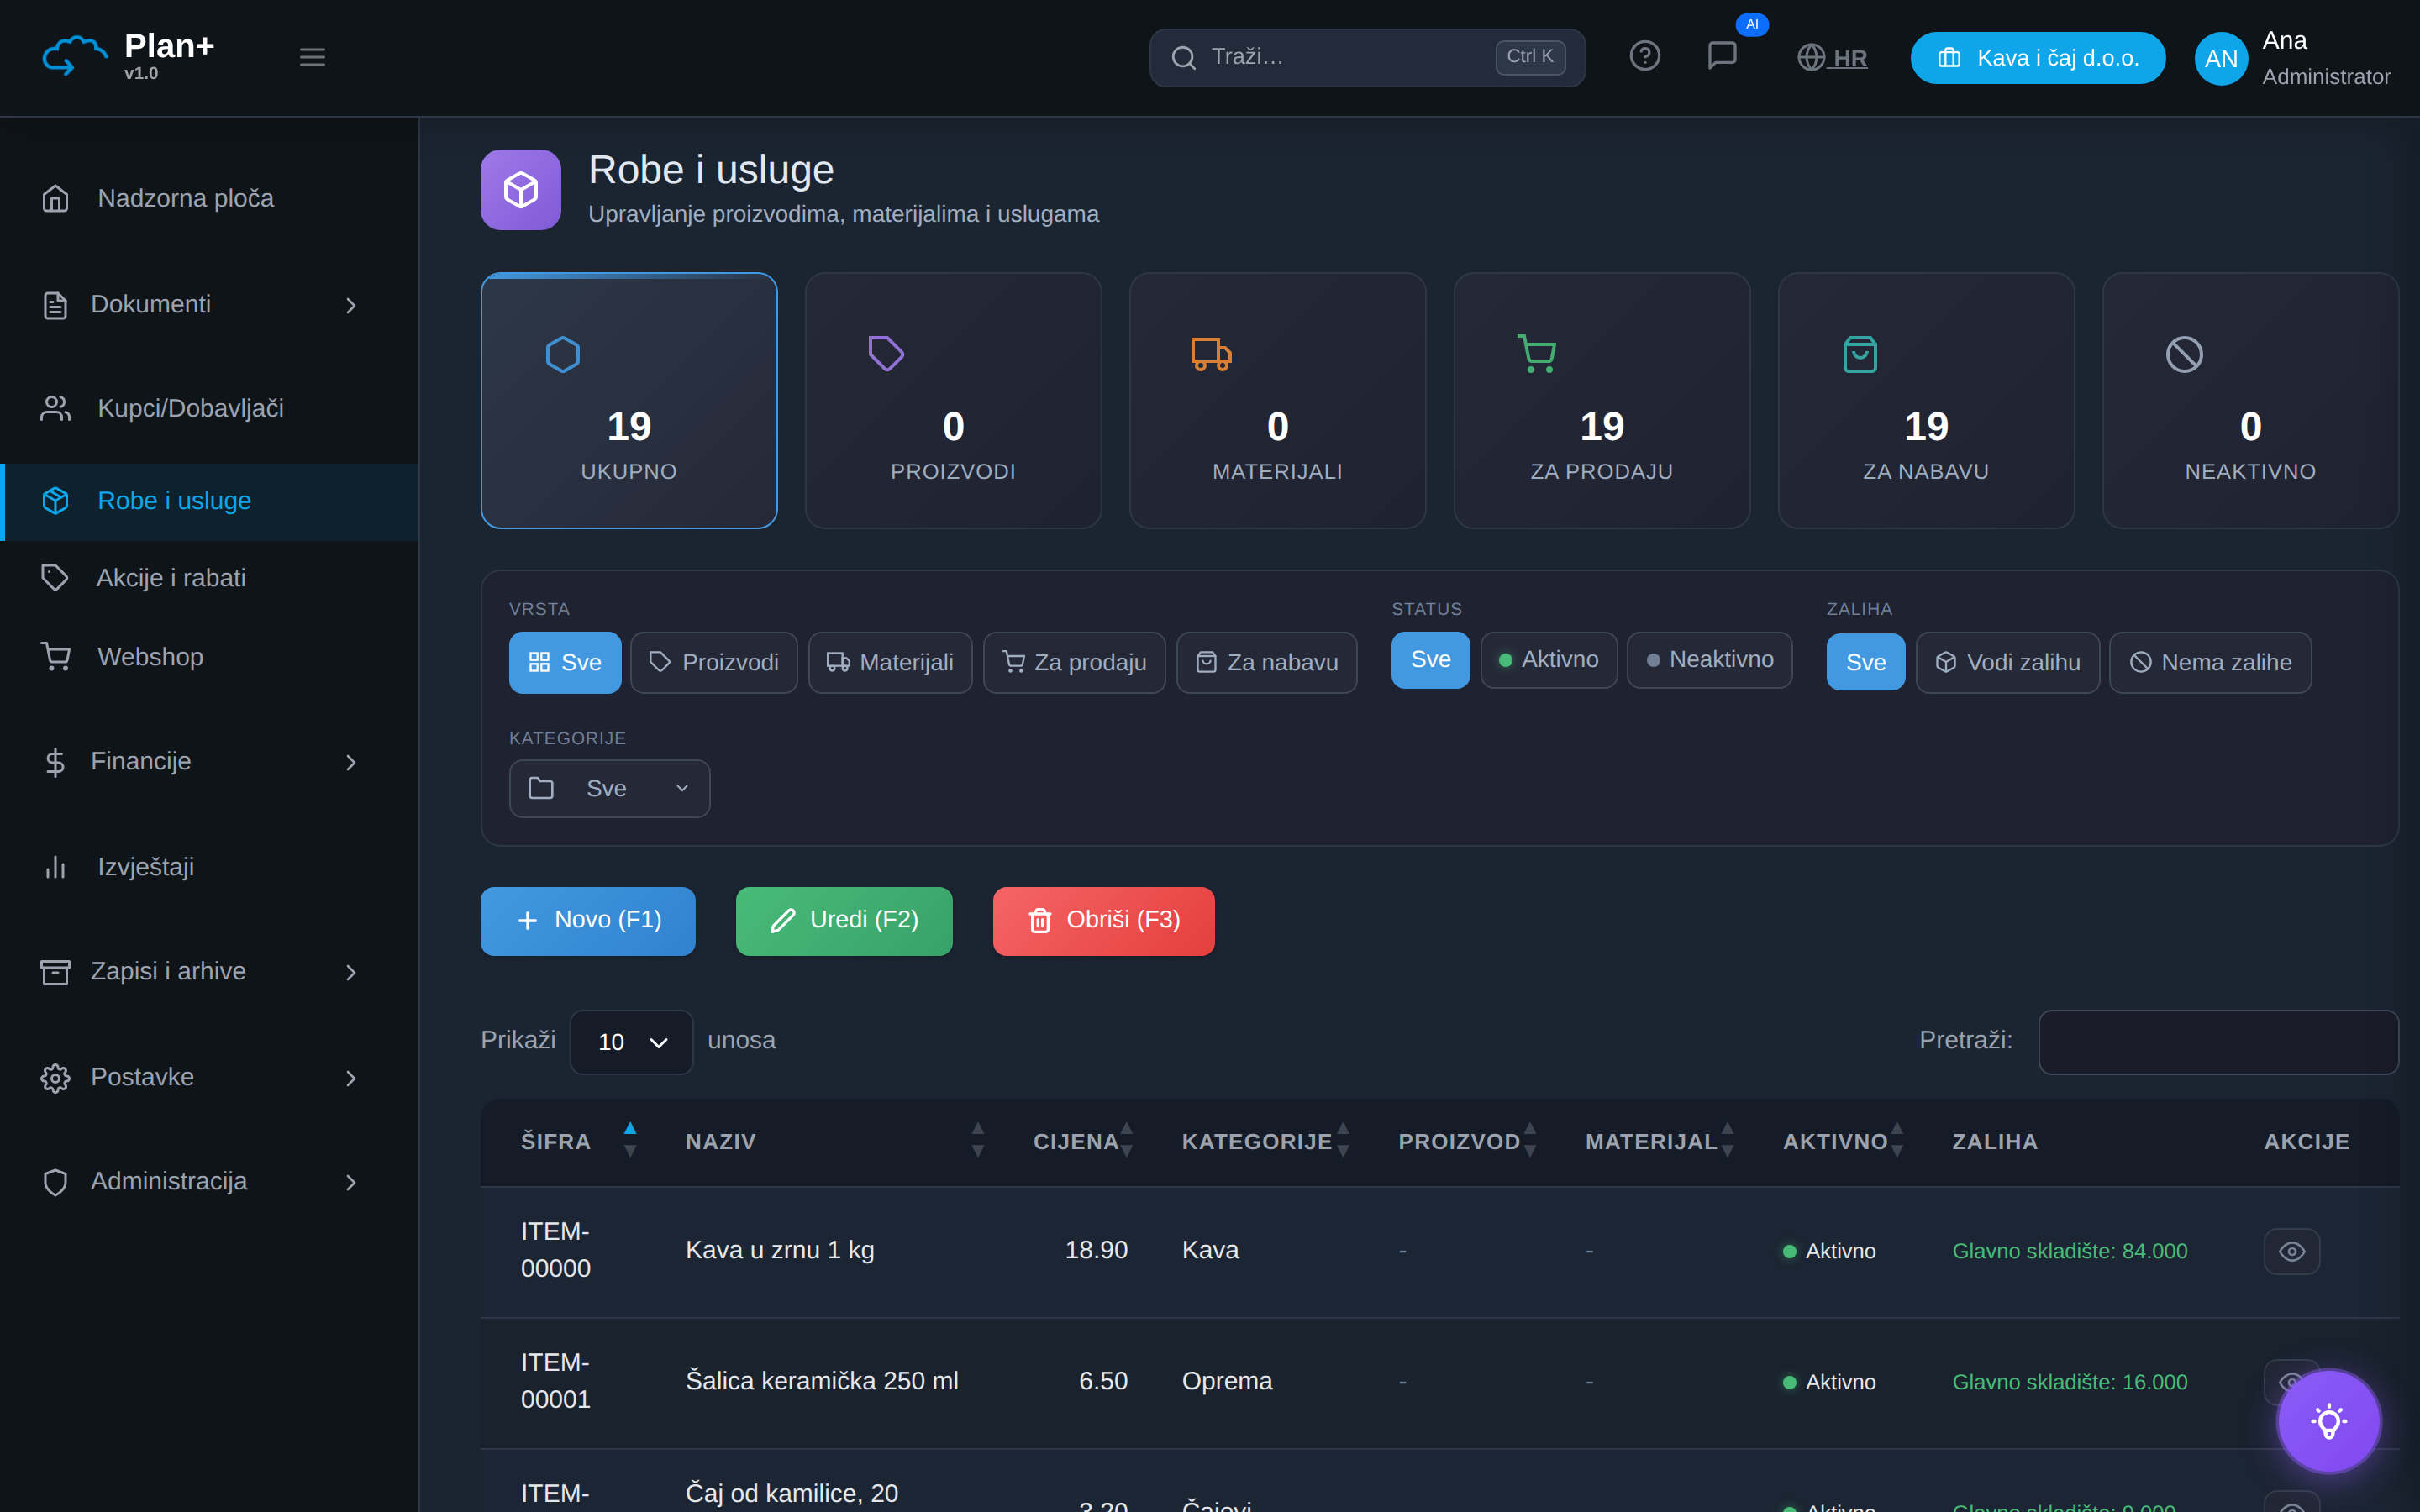Image resolution: width=2420 pixels, height=1512 pixels.
Task: Click the Plan+ cloud logo
Action: (x=75, y=56)
